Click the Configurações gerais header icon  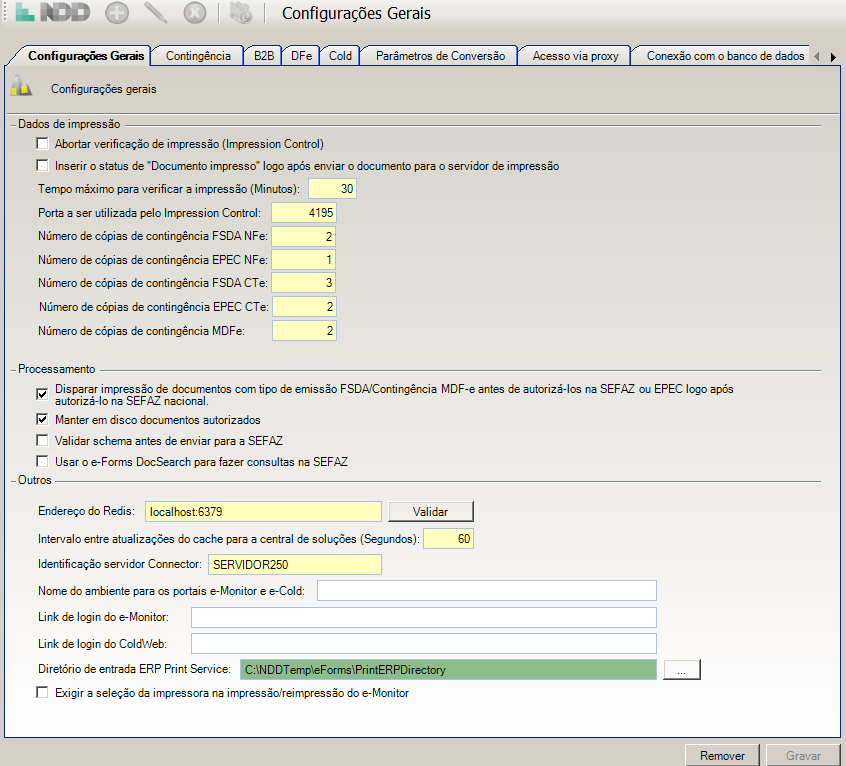coord(22,88)
